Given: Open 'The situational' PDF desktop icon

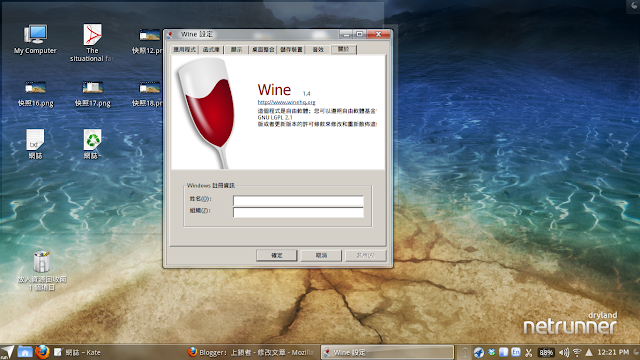Looking at the screenshot, I should tap(92, 42).
